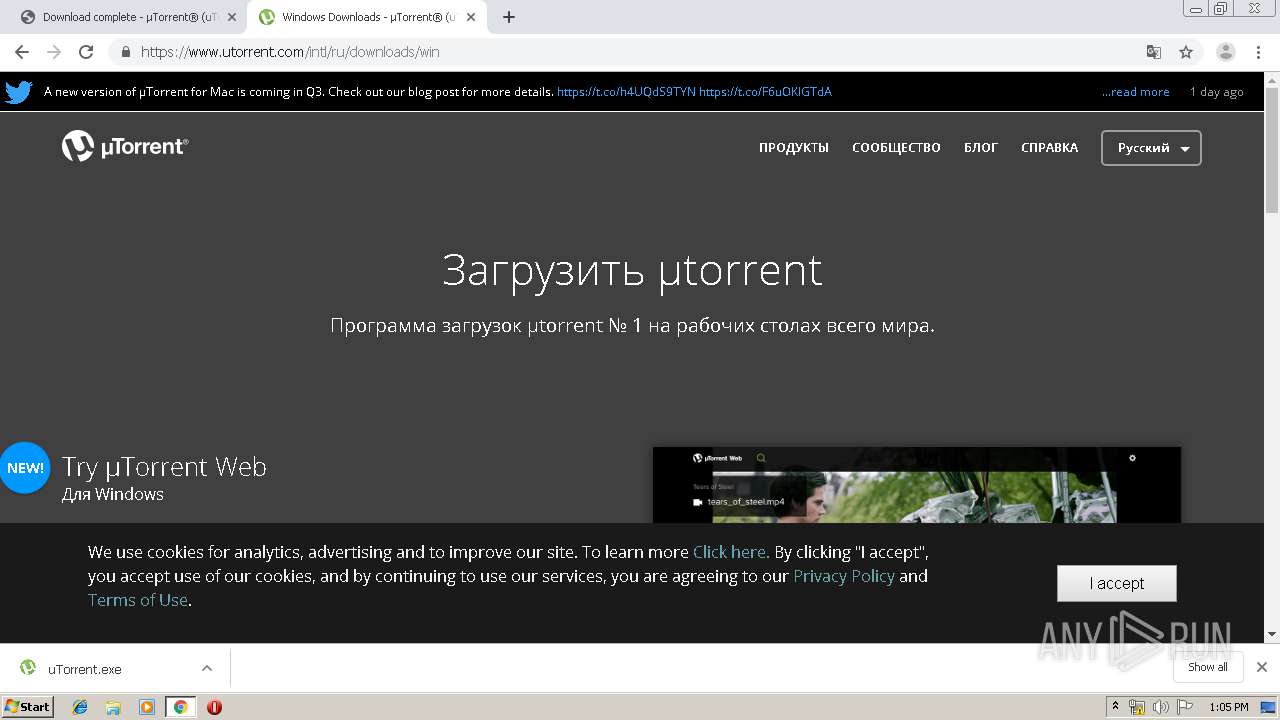The width and height of the screenshot is (1280, 720).
Task: Launch Internet Explorer from taskbar
Action: (x=80, y=707)
